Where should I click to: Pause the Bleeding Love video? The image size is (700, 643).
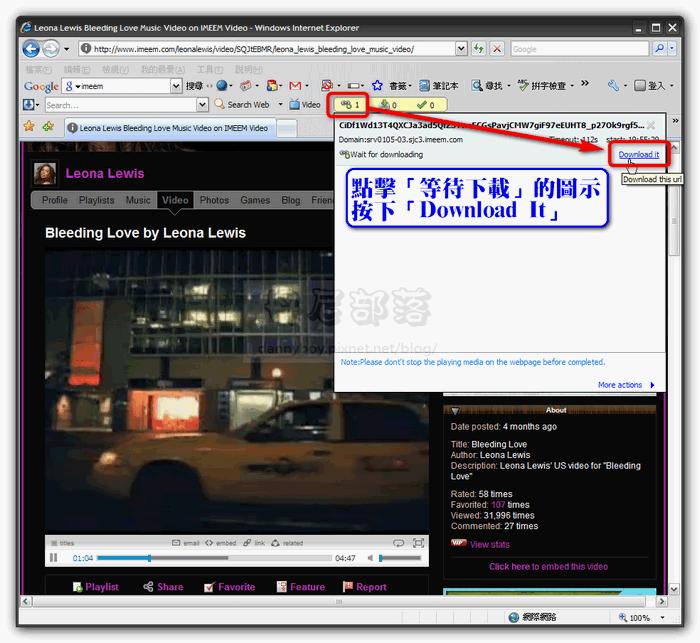(54, 558)
